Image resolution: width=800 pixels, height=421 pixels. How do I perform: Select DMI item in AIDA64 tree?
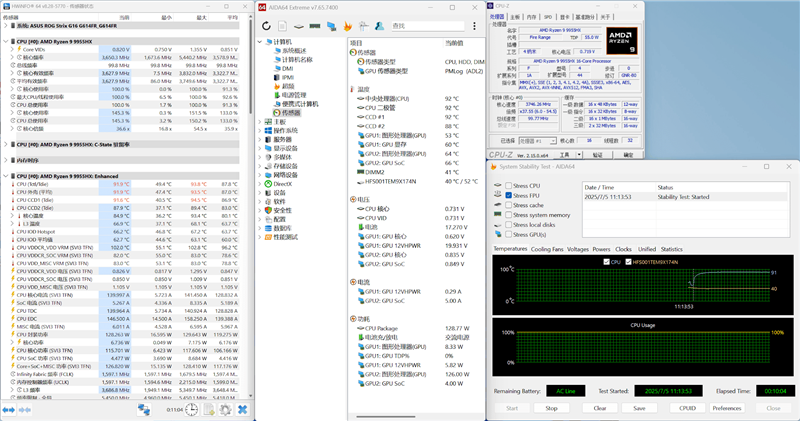284,68
